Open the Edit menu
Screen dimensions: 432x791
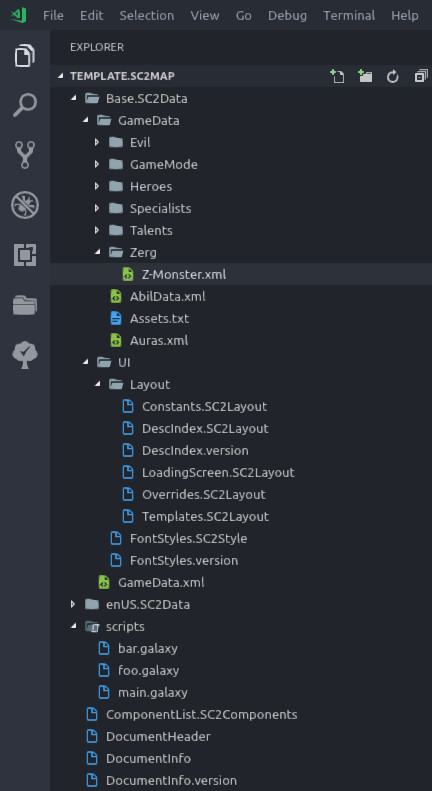(x=91, y=16)
